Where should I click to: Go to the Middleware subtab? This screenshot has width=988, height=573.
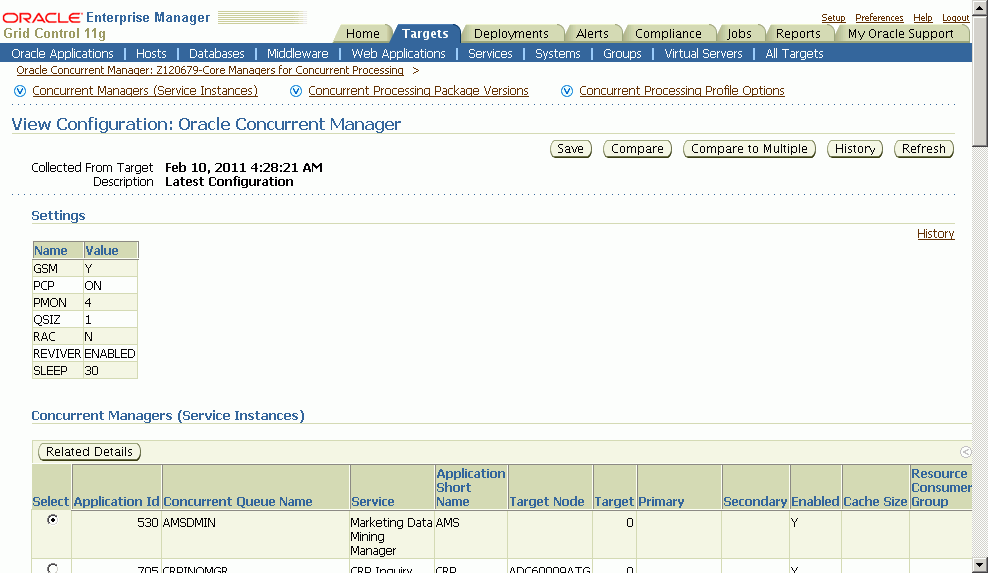297,54
